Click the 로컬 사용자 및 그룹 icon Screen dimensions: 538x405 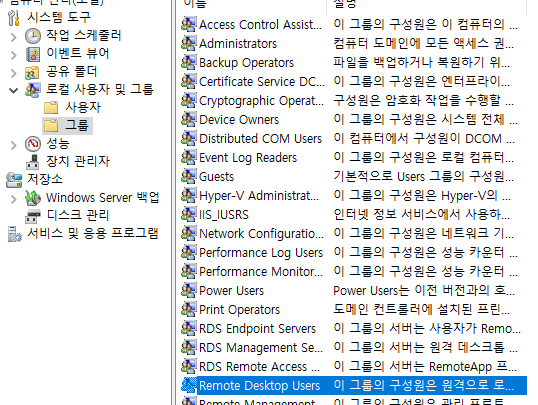(33, 90)
